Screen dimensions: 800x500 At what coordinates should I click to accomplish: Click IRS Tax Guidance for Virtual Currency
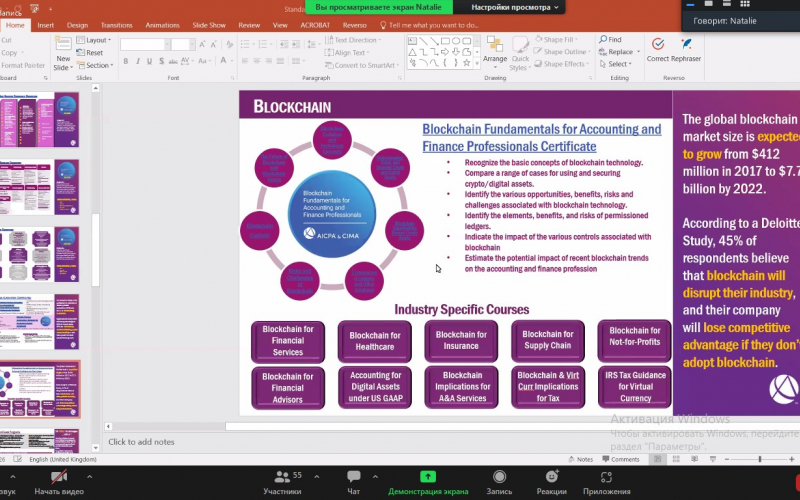pyautogui.click(x=635, y=387)
